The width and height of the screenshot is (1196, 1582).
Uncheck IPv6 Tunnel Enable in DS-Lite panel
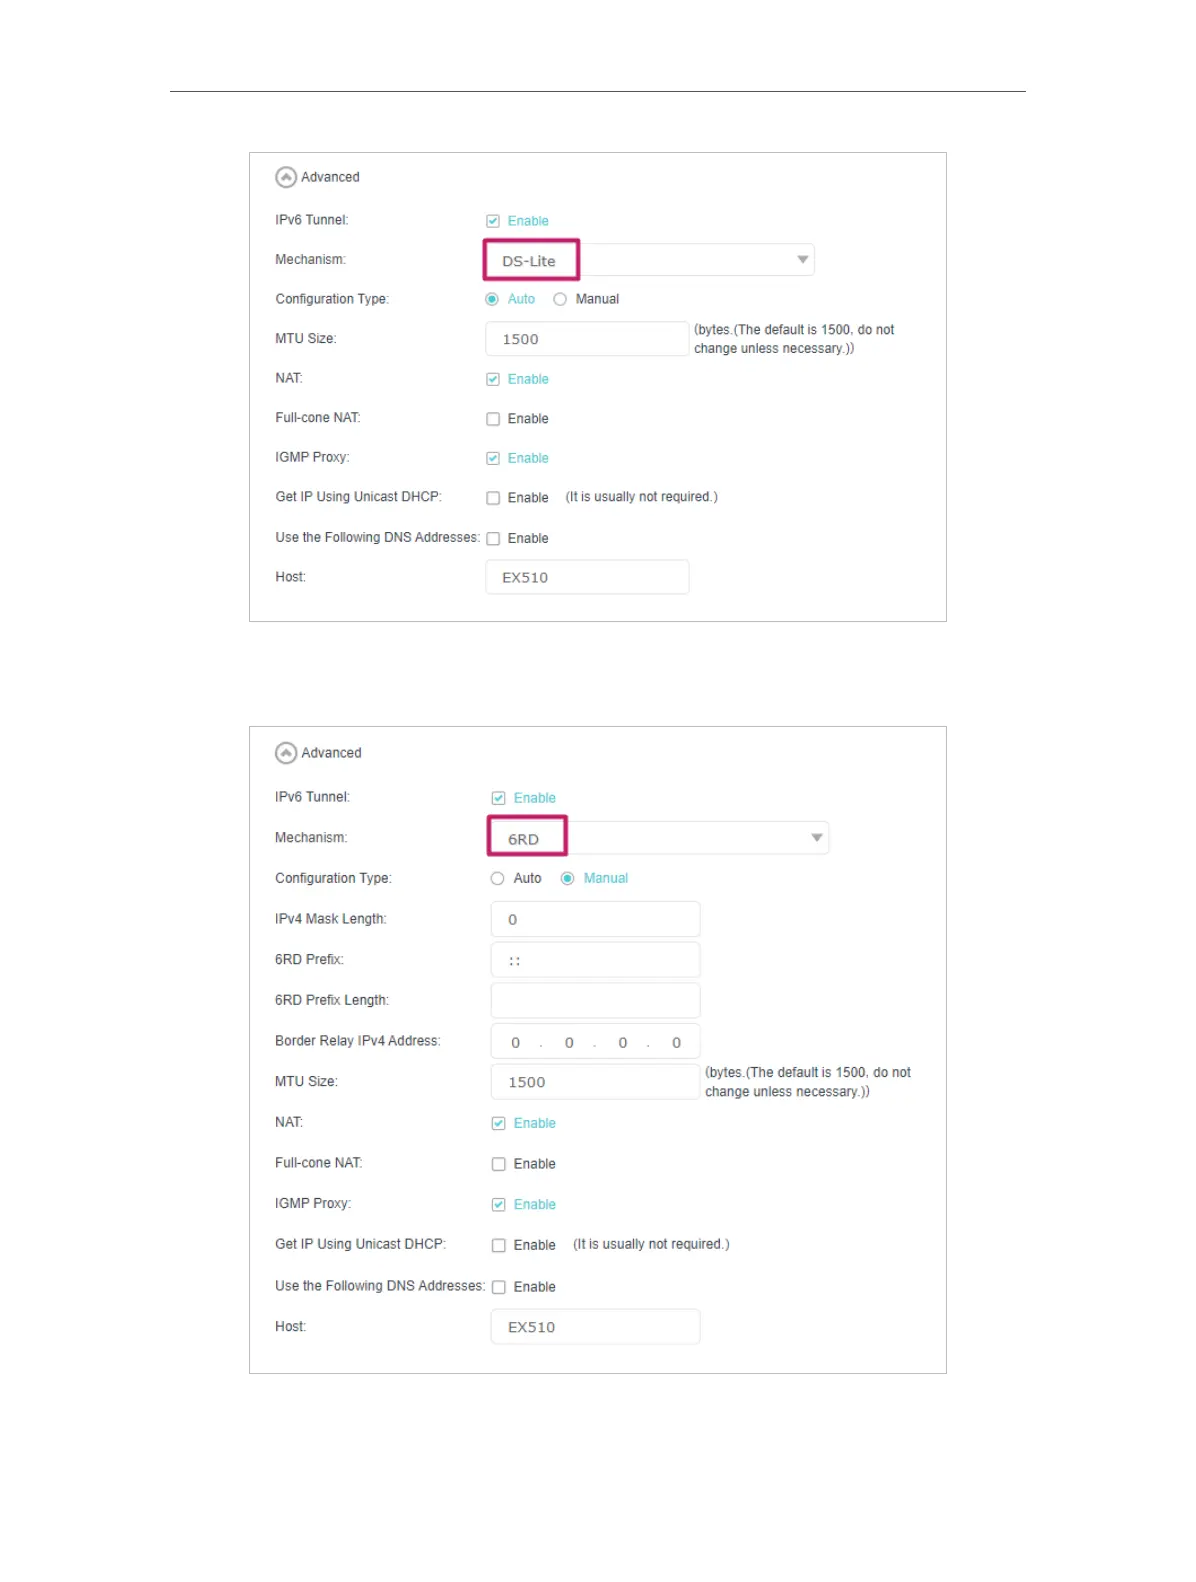pos(493,221)
